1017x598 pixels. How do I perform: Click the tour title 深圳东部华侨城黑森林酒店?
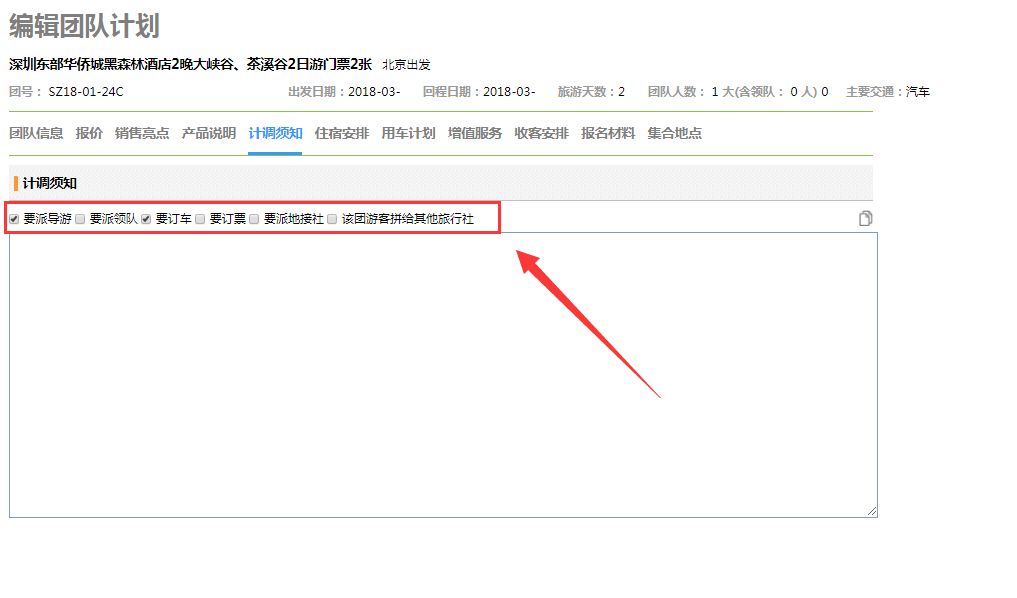(x=191, y=64)
